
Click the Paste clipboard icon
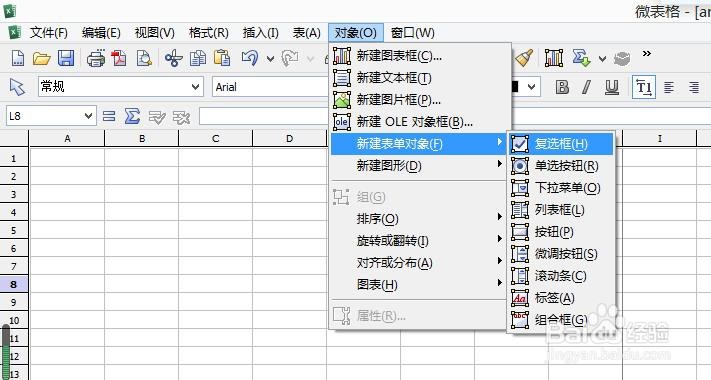point(222,58)
